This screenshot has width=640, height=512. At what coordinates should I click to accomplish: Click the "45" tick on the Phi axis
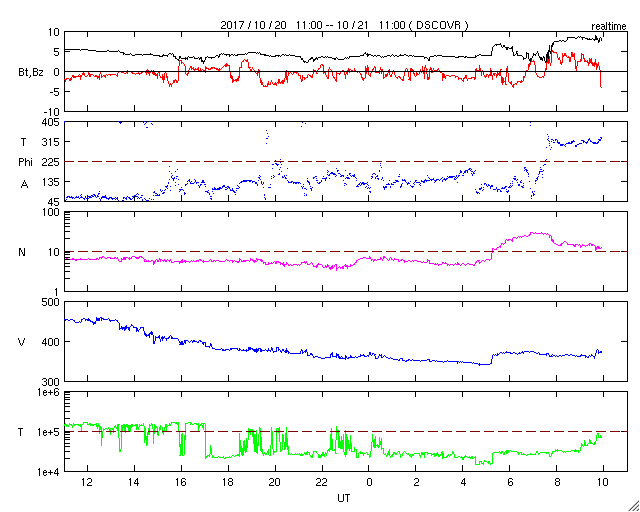click(53, 202)
